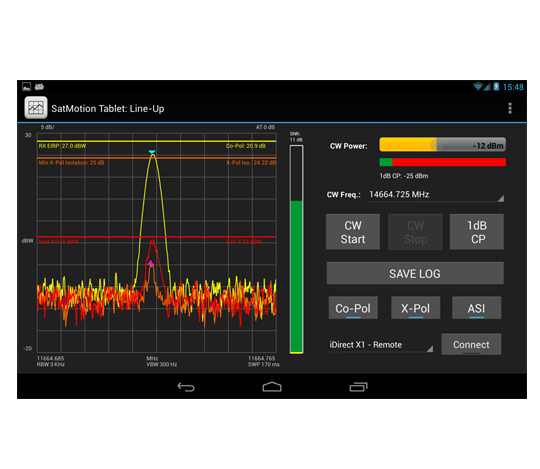Click the AT 0 dB attenuation label

point(265,127)
